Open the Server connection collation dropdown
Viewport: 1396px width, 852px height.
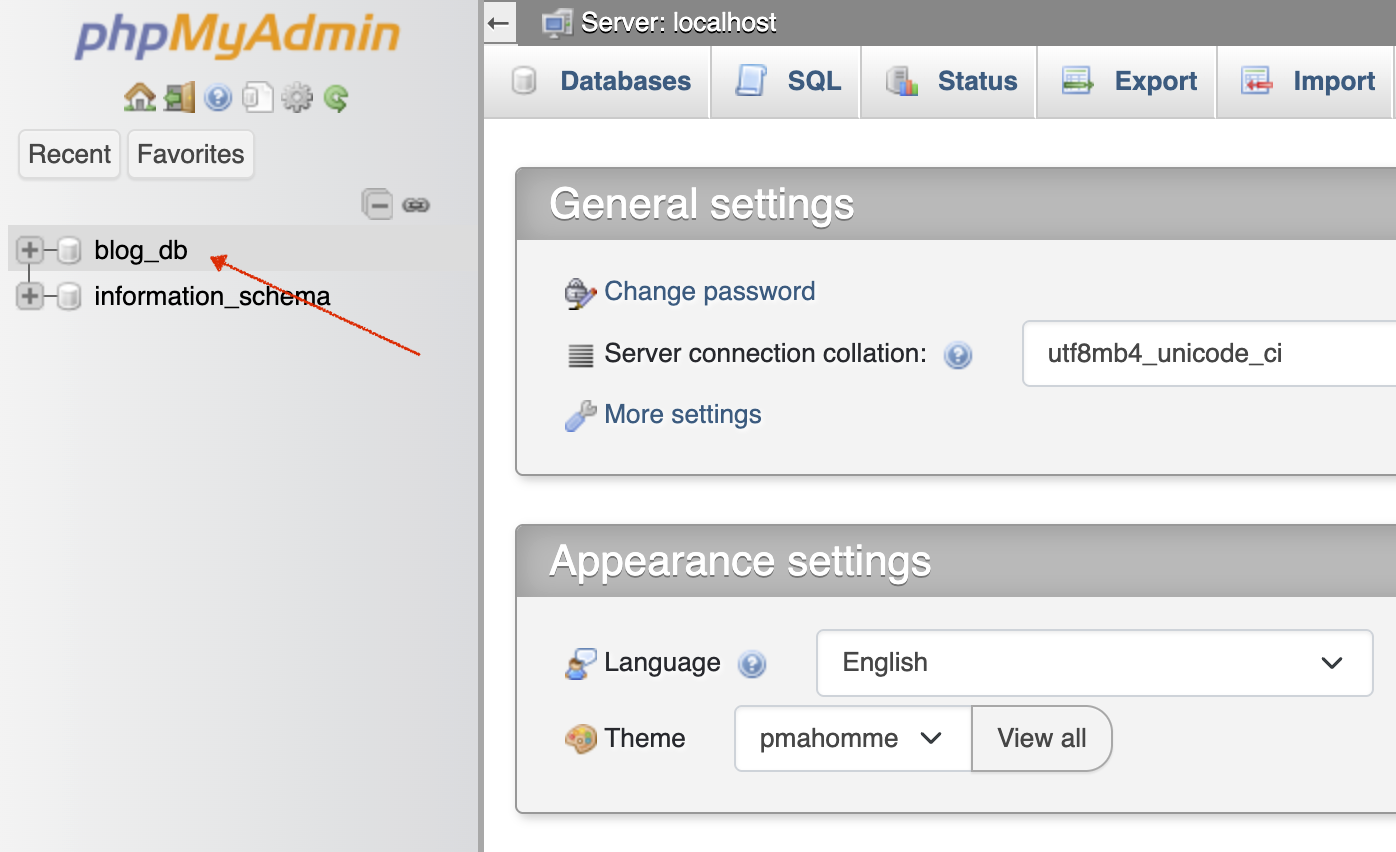point(1208,354)
